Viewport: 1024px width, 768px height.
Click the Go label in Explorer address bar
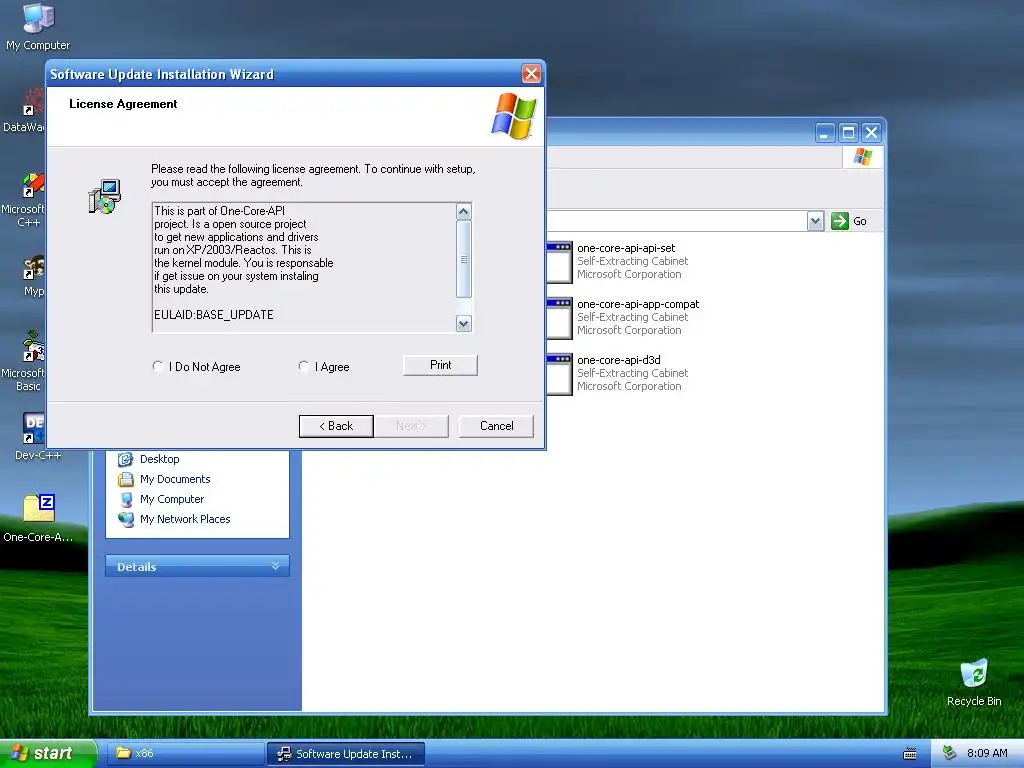860,221
